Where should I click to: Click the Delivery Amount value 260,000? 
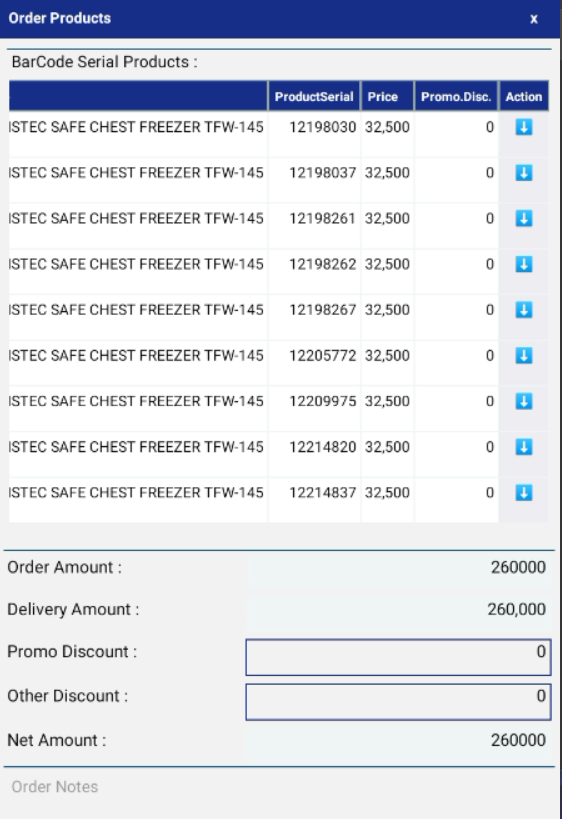pos(517,610)
